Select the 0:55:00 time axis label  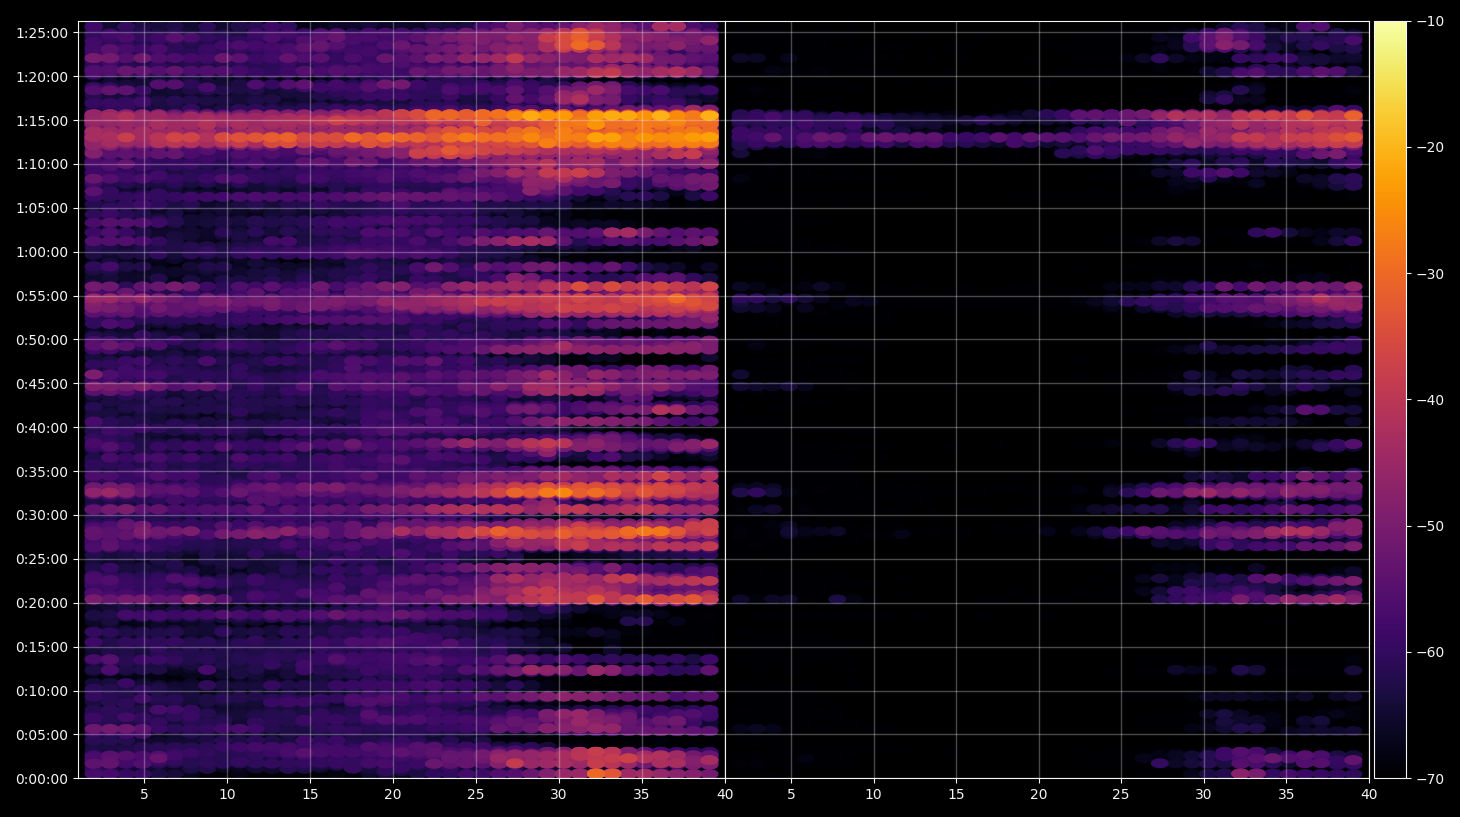click(42, 297)
